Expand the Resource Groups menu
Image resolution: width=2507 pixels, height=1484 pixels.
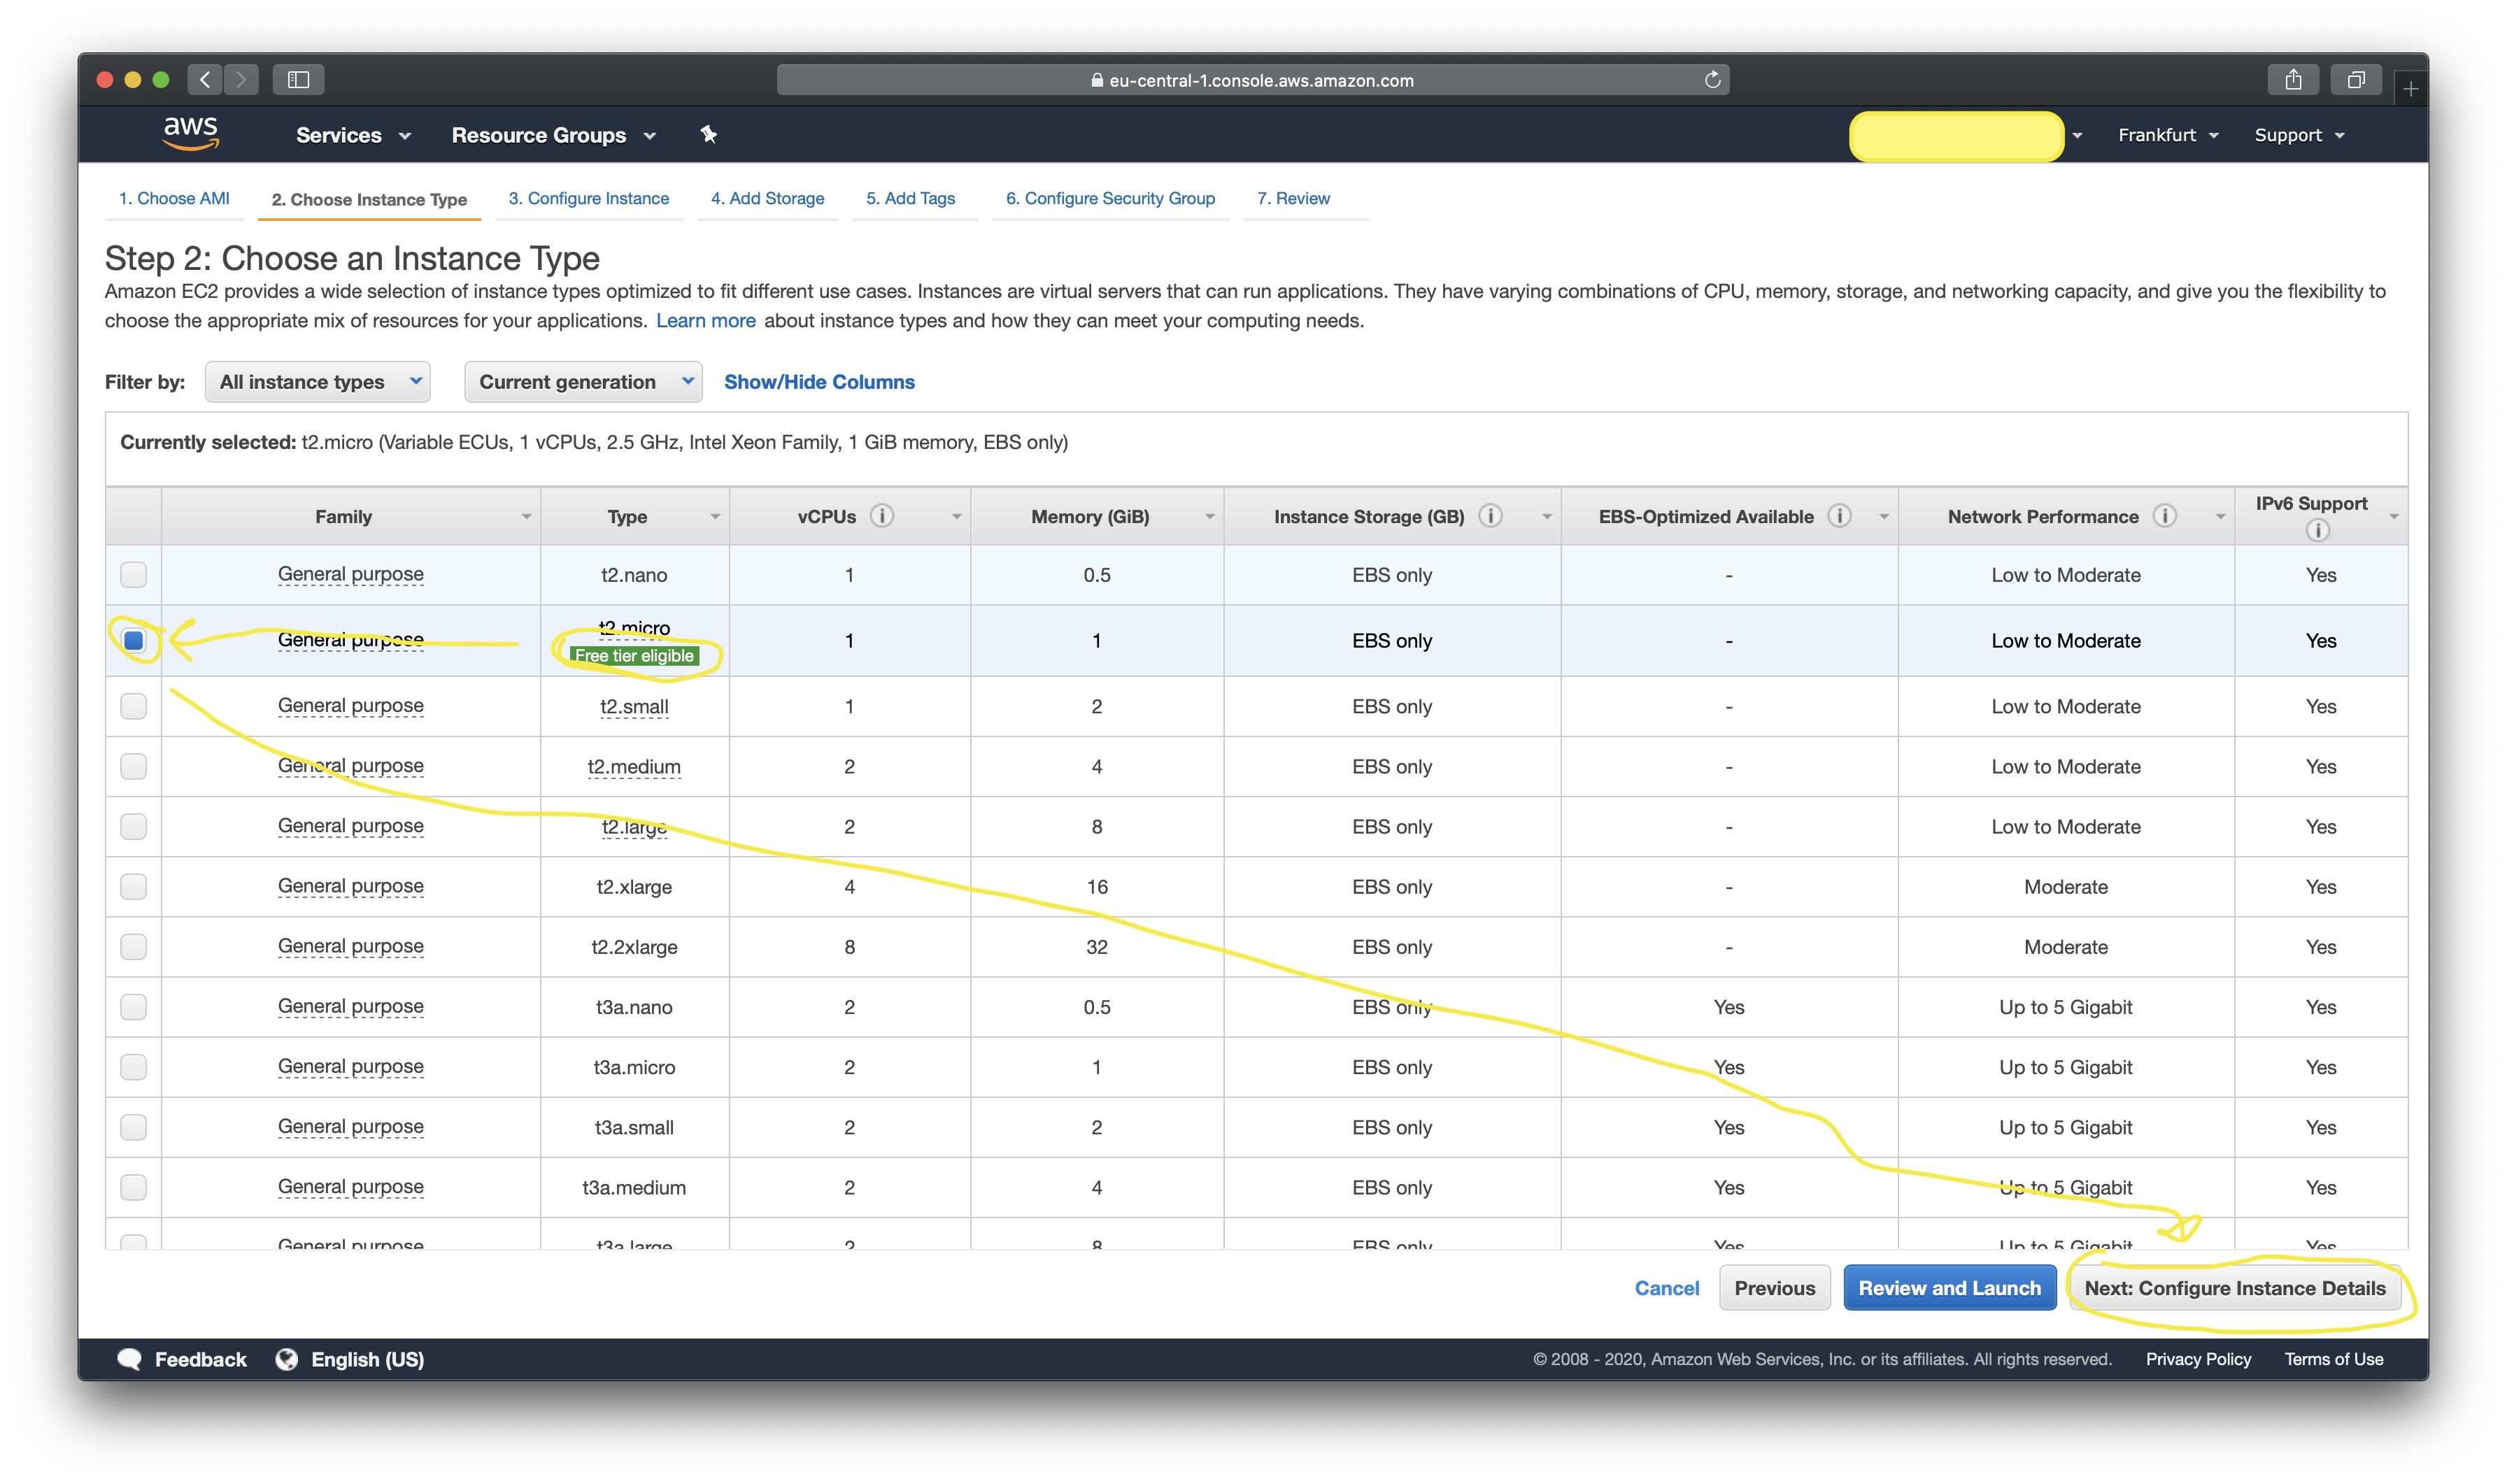(x=553, y=135)
